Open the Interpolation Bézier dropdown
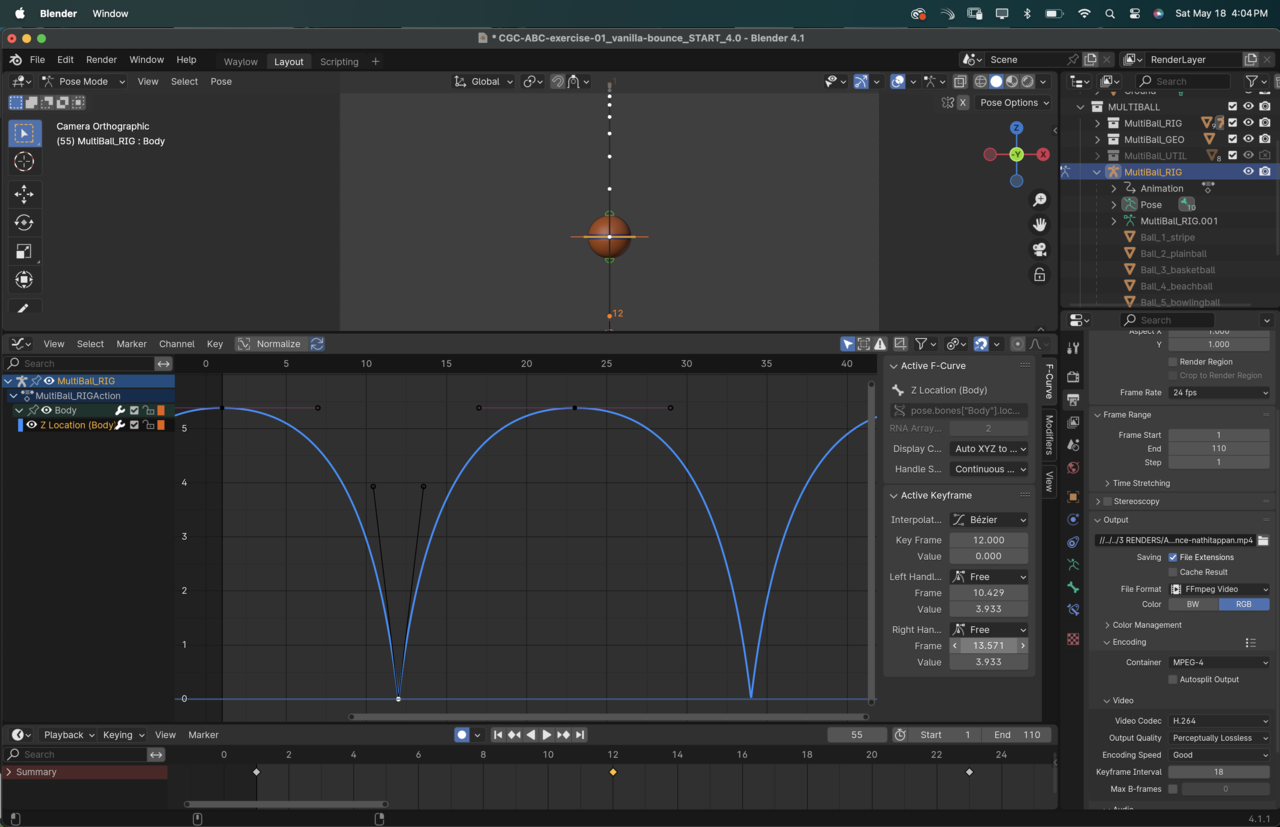The width and height of the screenshot is (1280, 827). 988,520
